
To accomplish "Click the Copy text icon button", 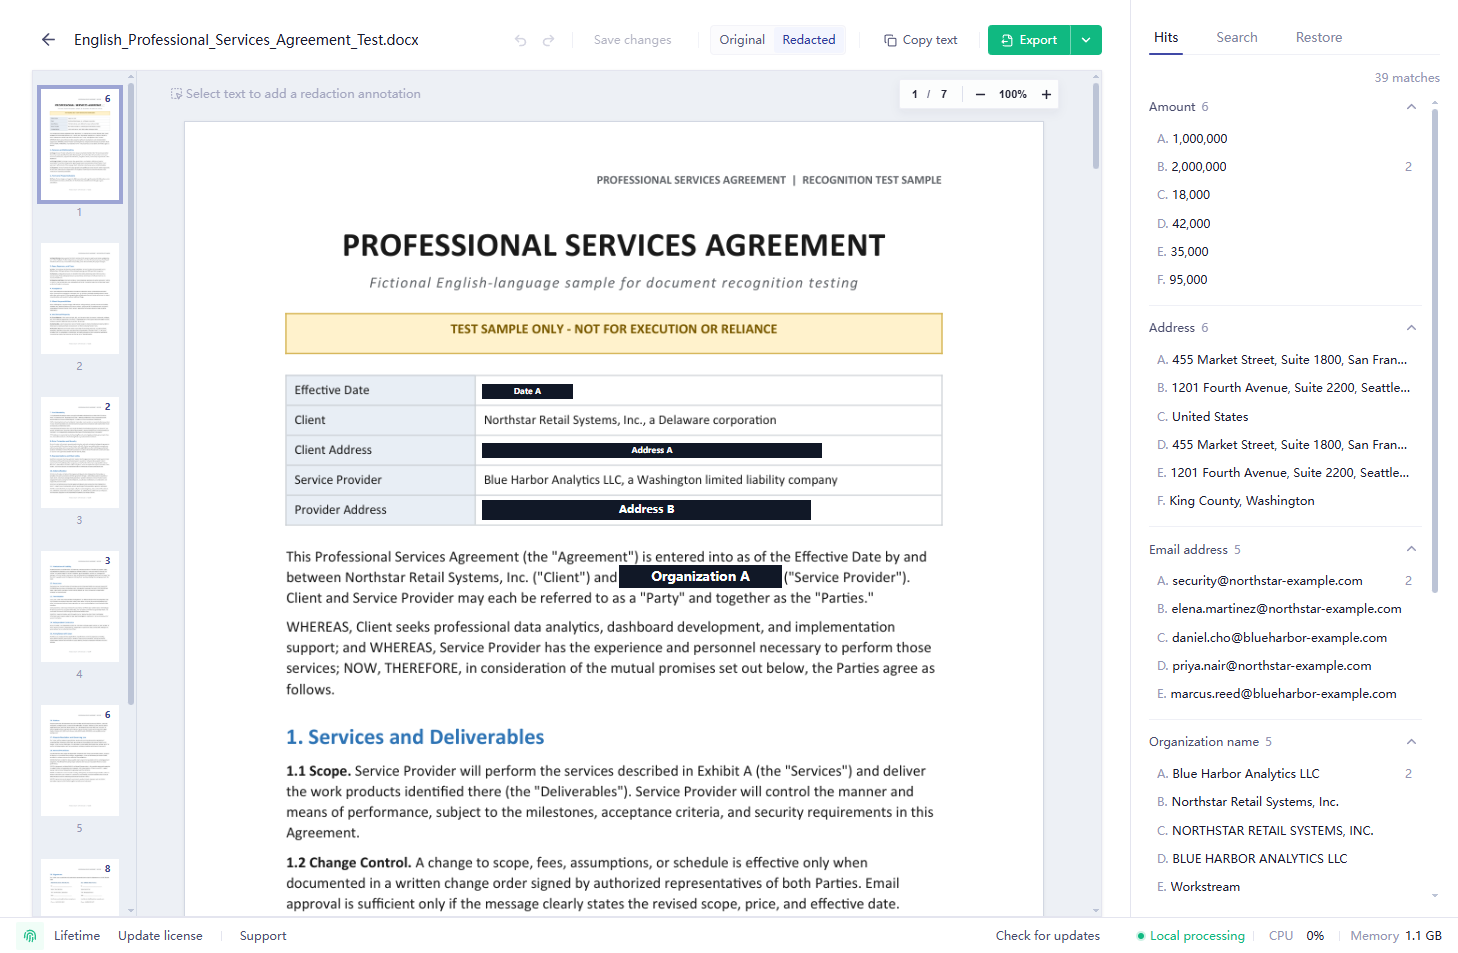I will point(920,40).
